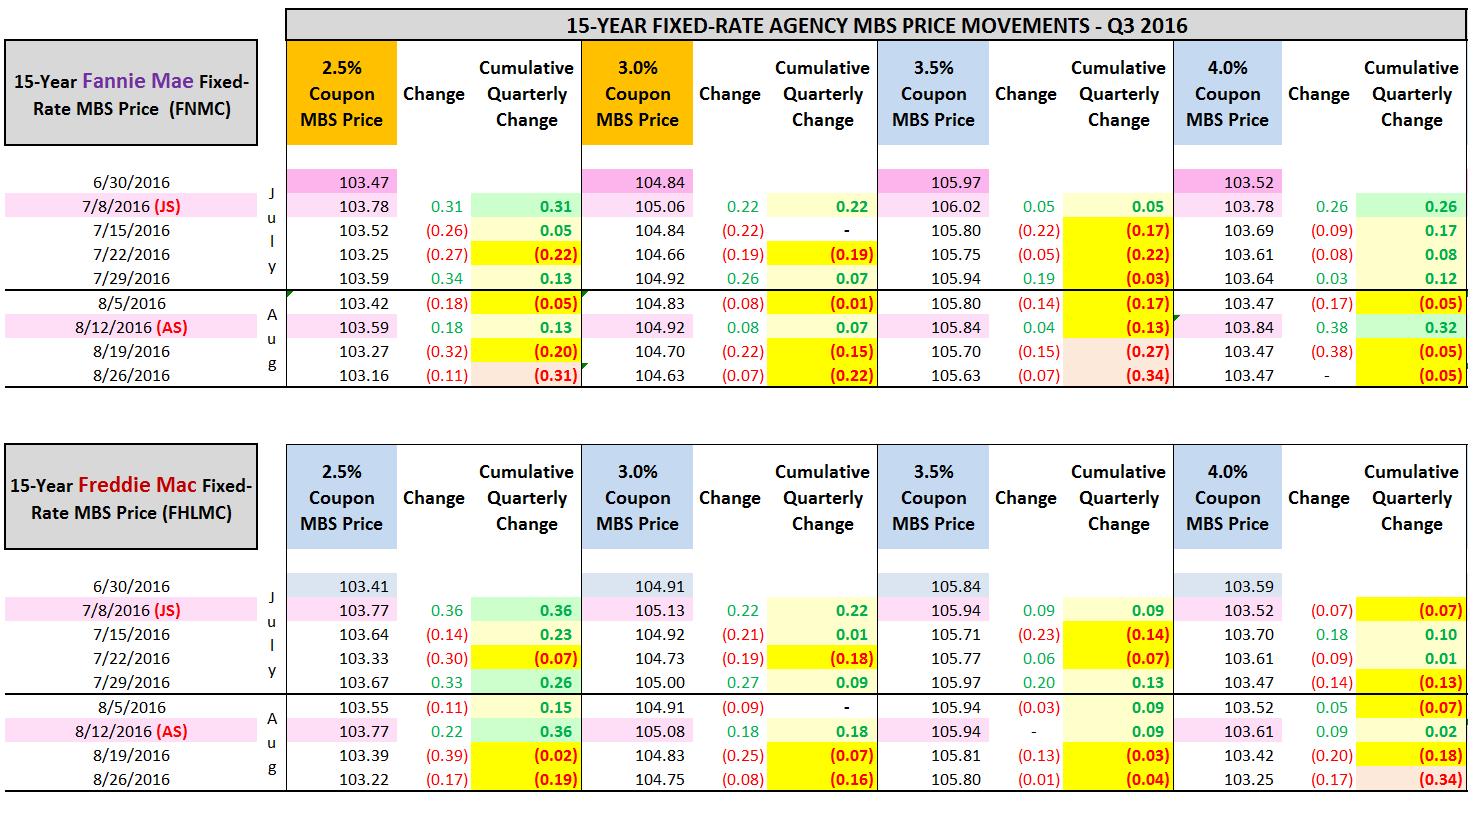Image resolution: width=1473 pixels, height=815 pixels.
Task: Select Freddie Mac '4.0% Coupon MBS Price' header
Action: (x=1227, y=497)
